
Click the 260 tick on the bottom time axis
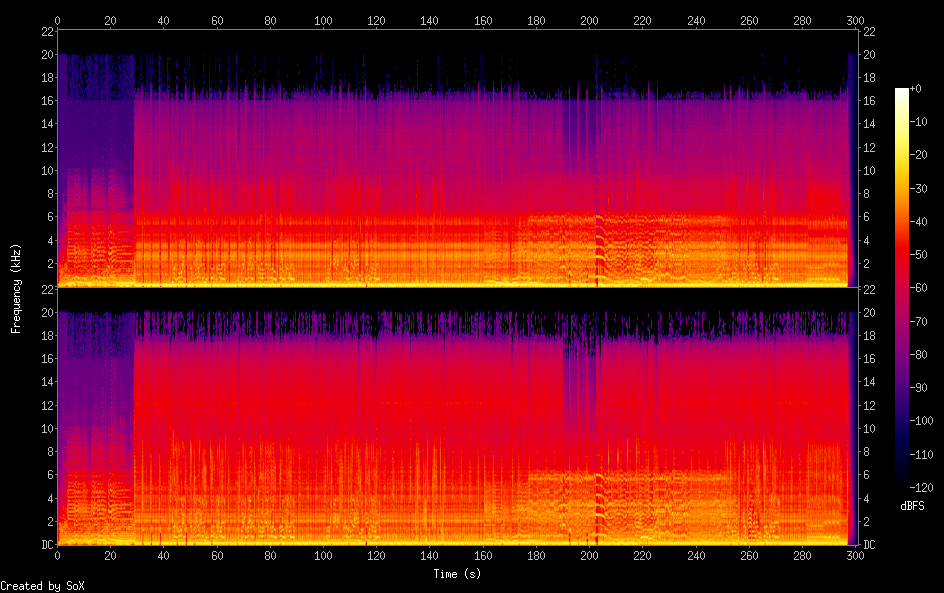pyautogui.click(x=749, y=556)
